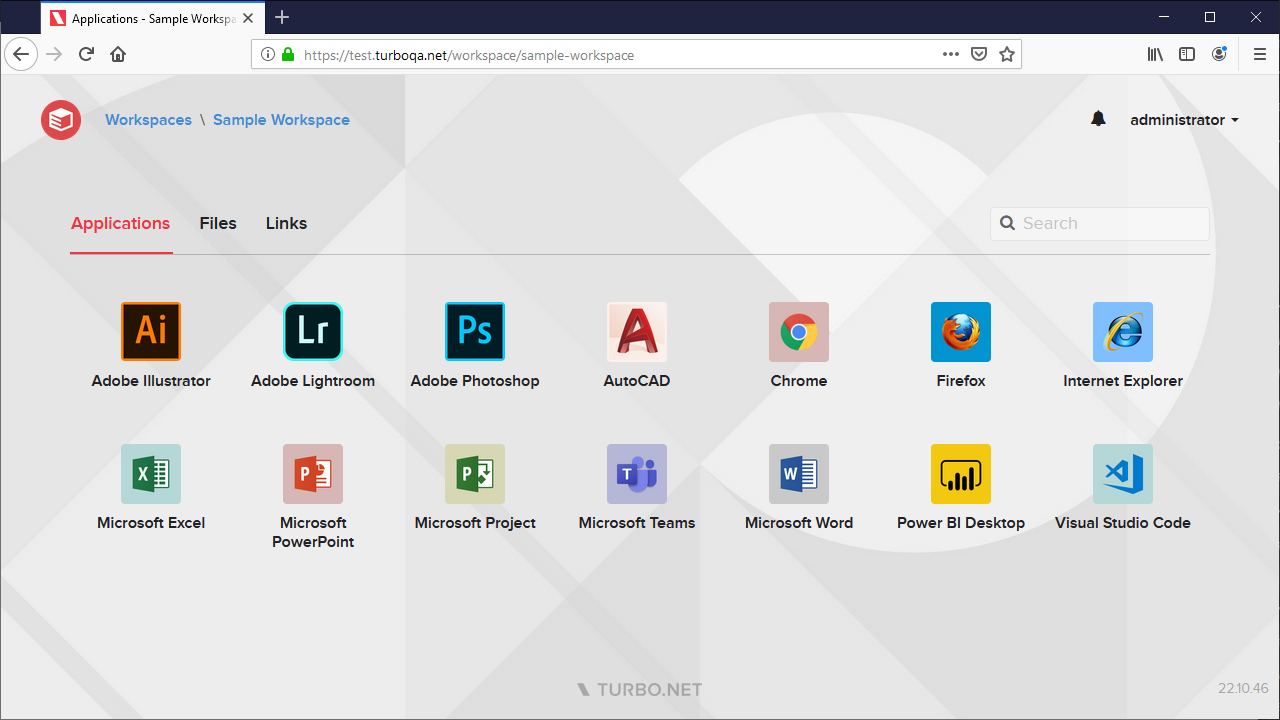
Task: Click the Microsoft Teams label text
Action: coord(637,523)
